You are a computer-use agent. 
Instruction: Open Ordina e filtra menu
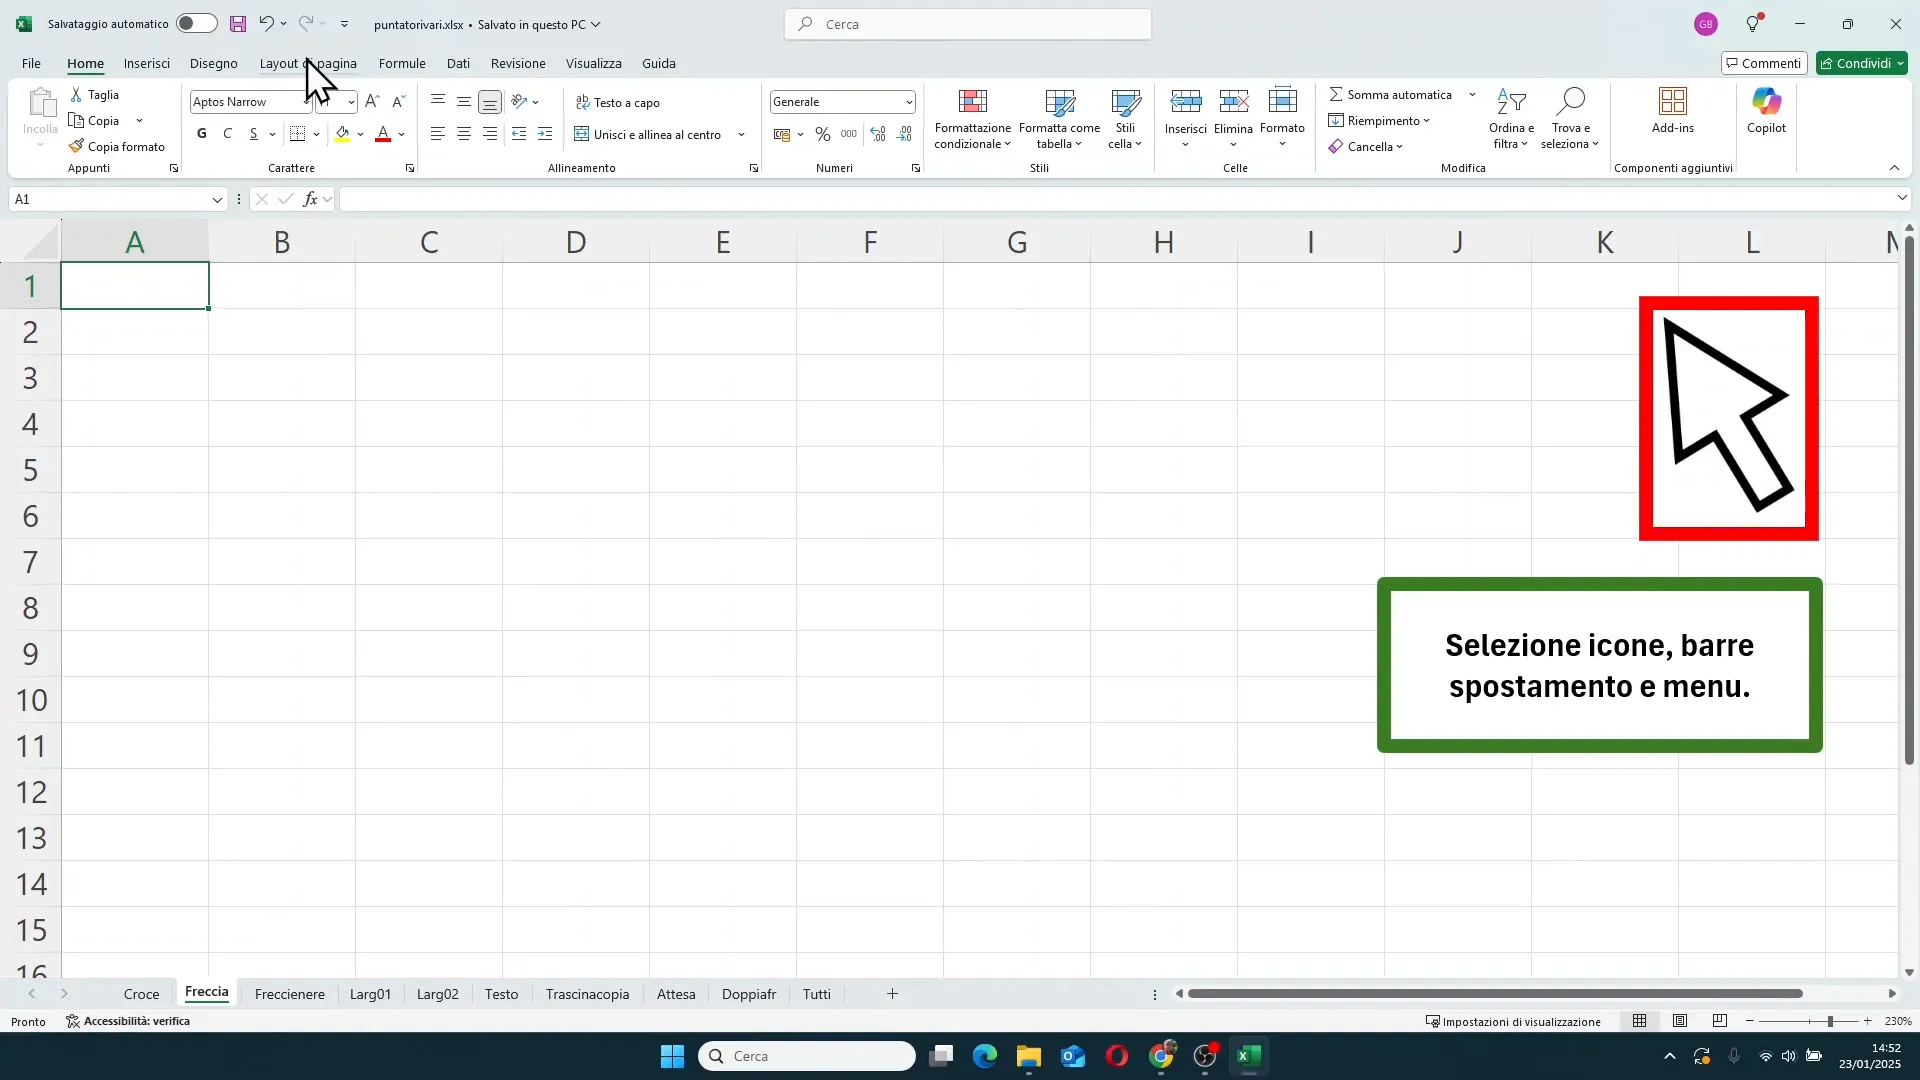click(1511, 119)
